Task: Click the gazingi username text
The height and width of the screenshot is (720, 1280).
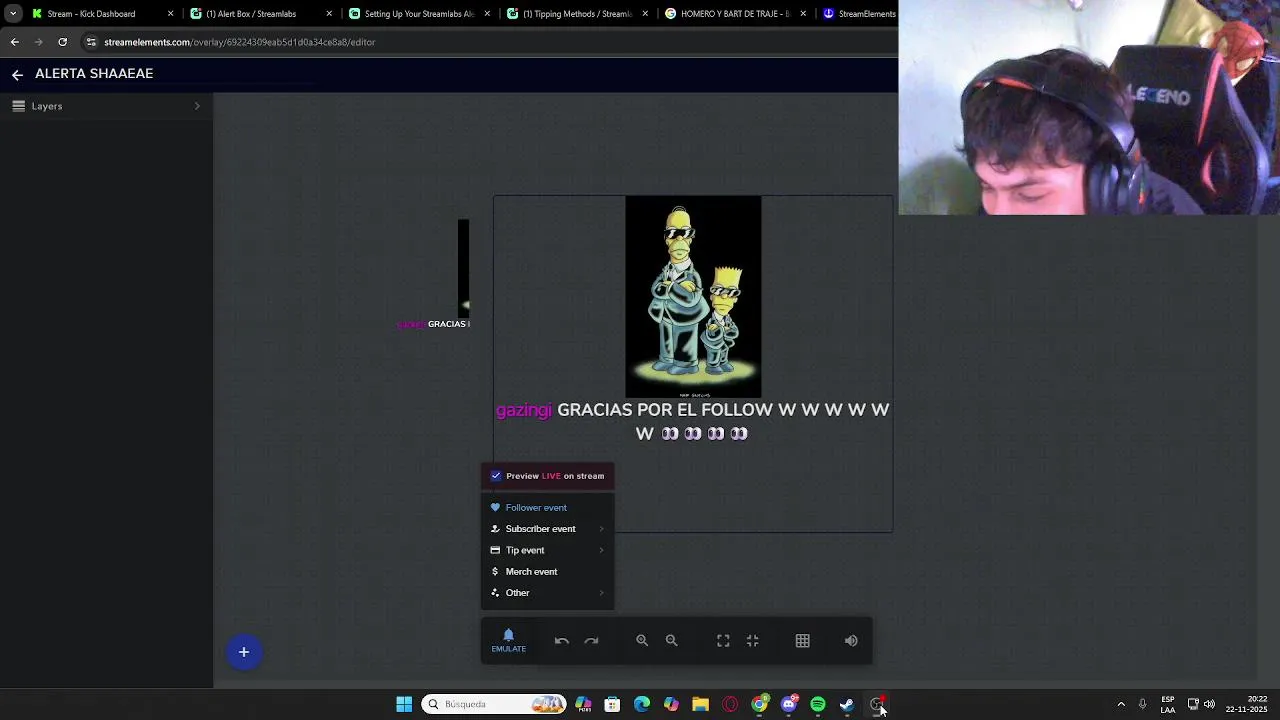Action: 524,410
